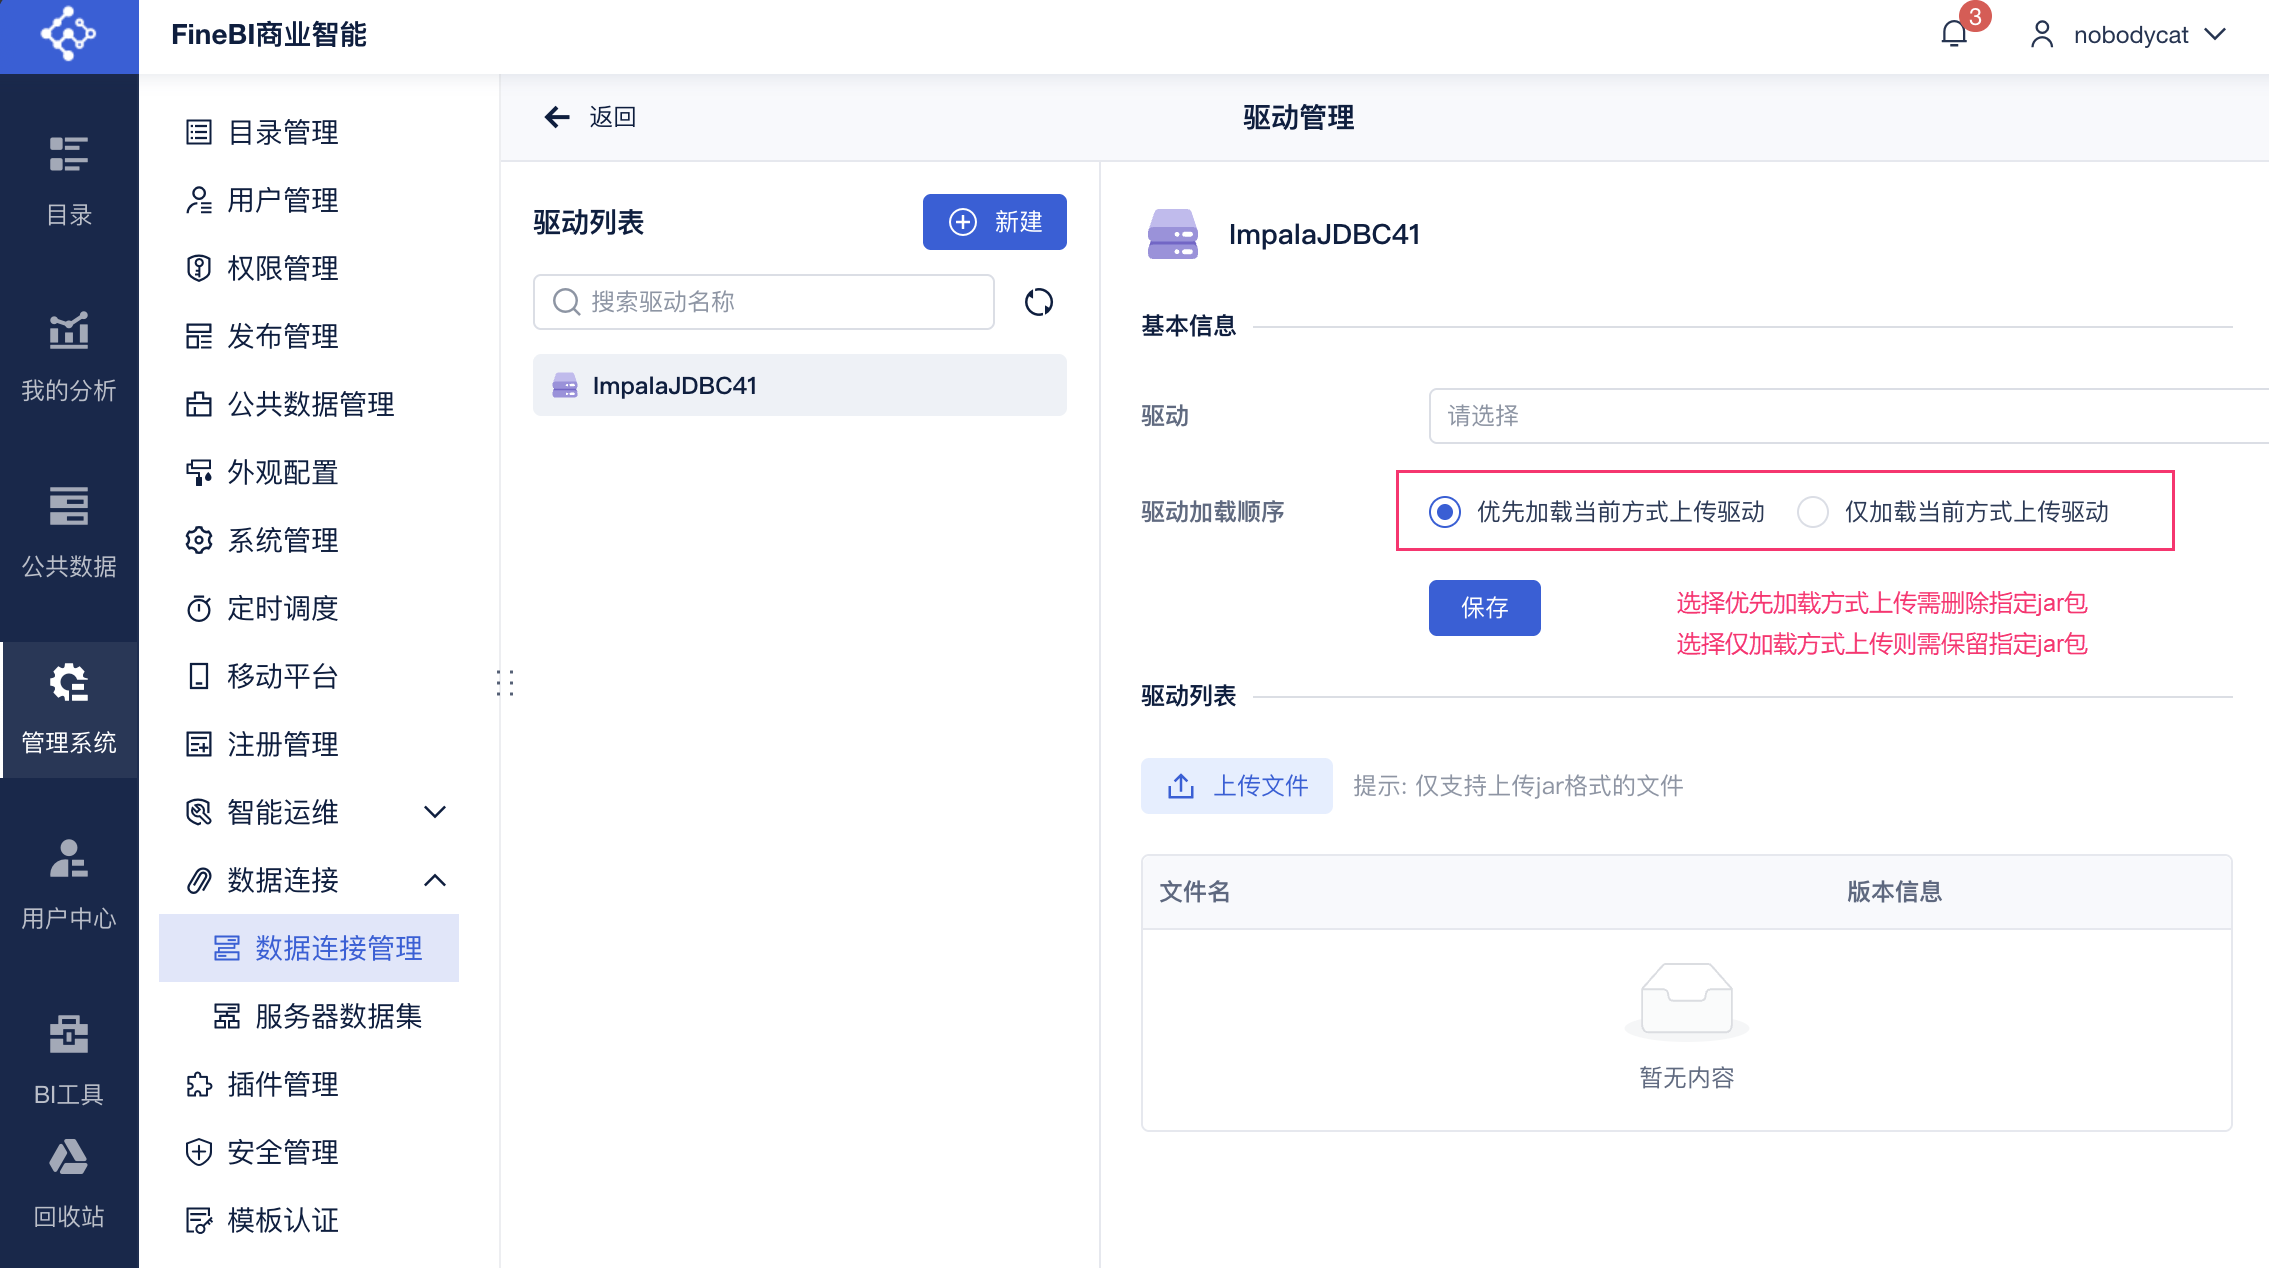Click the 权限管理 shield icon
The width and height of the screenshot is (2269, 1268).
click(199, 268)
